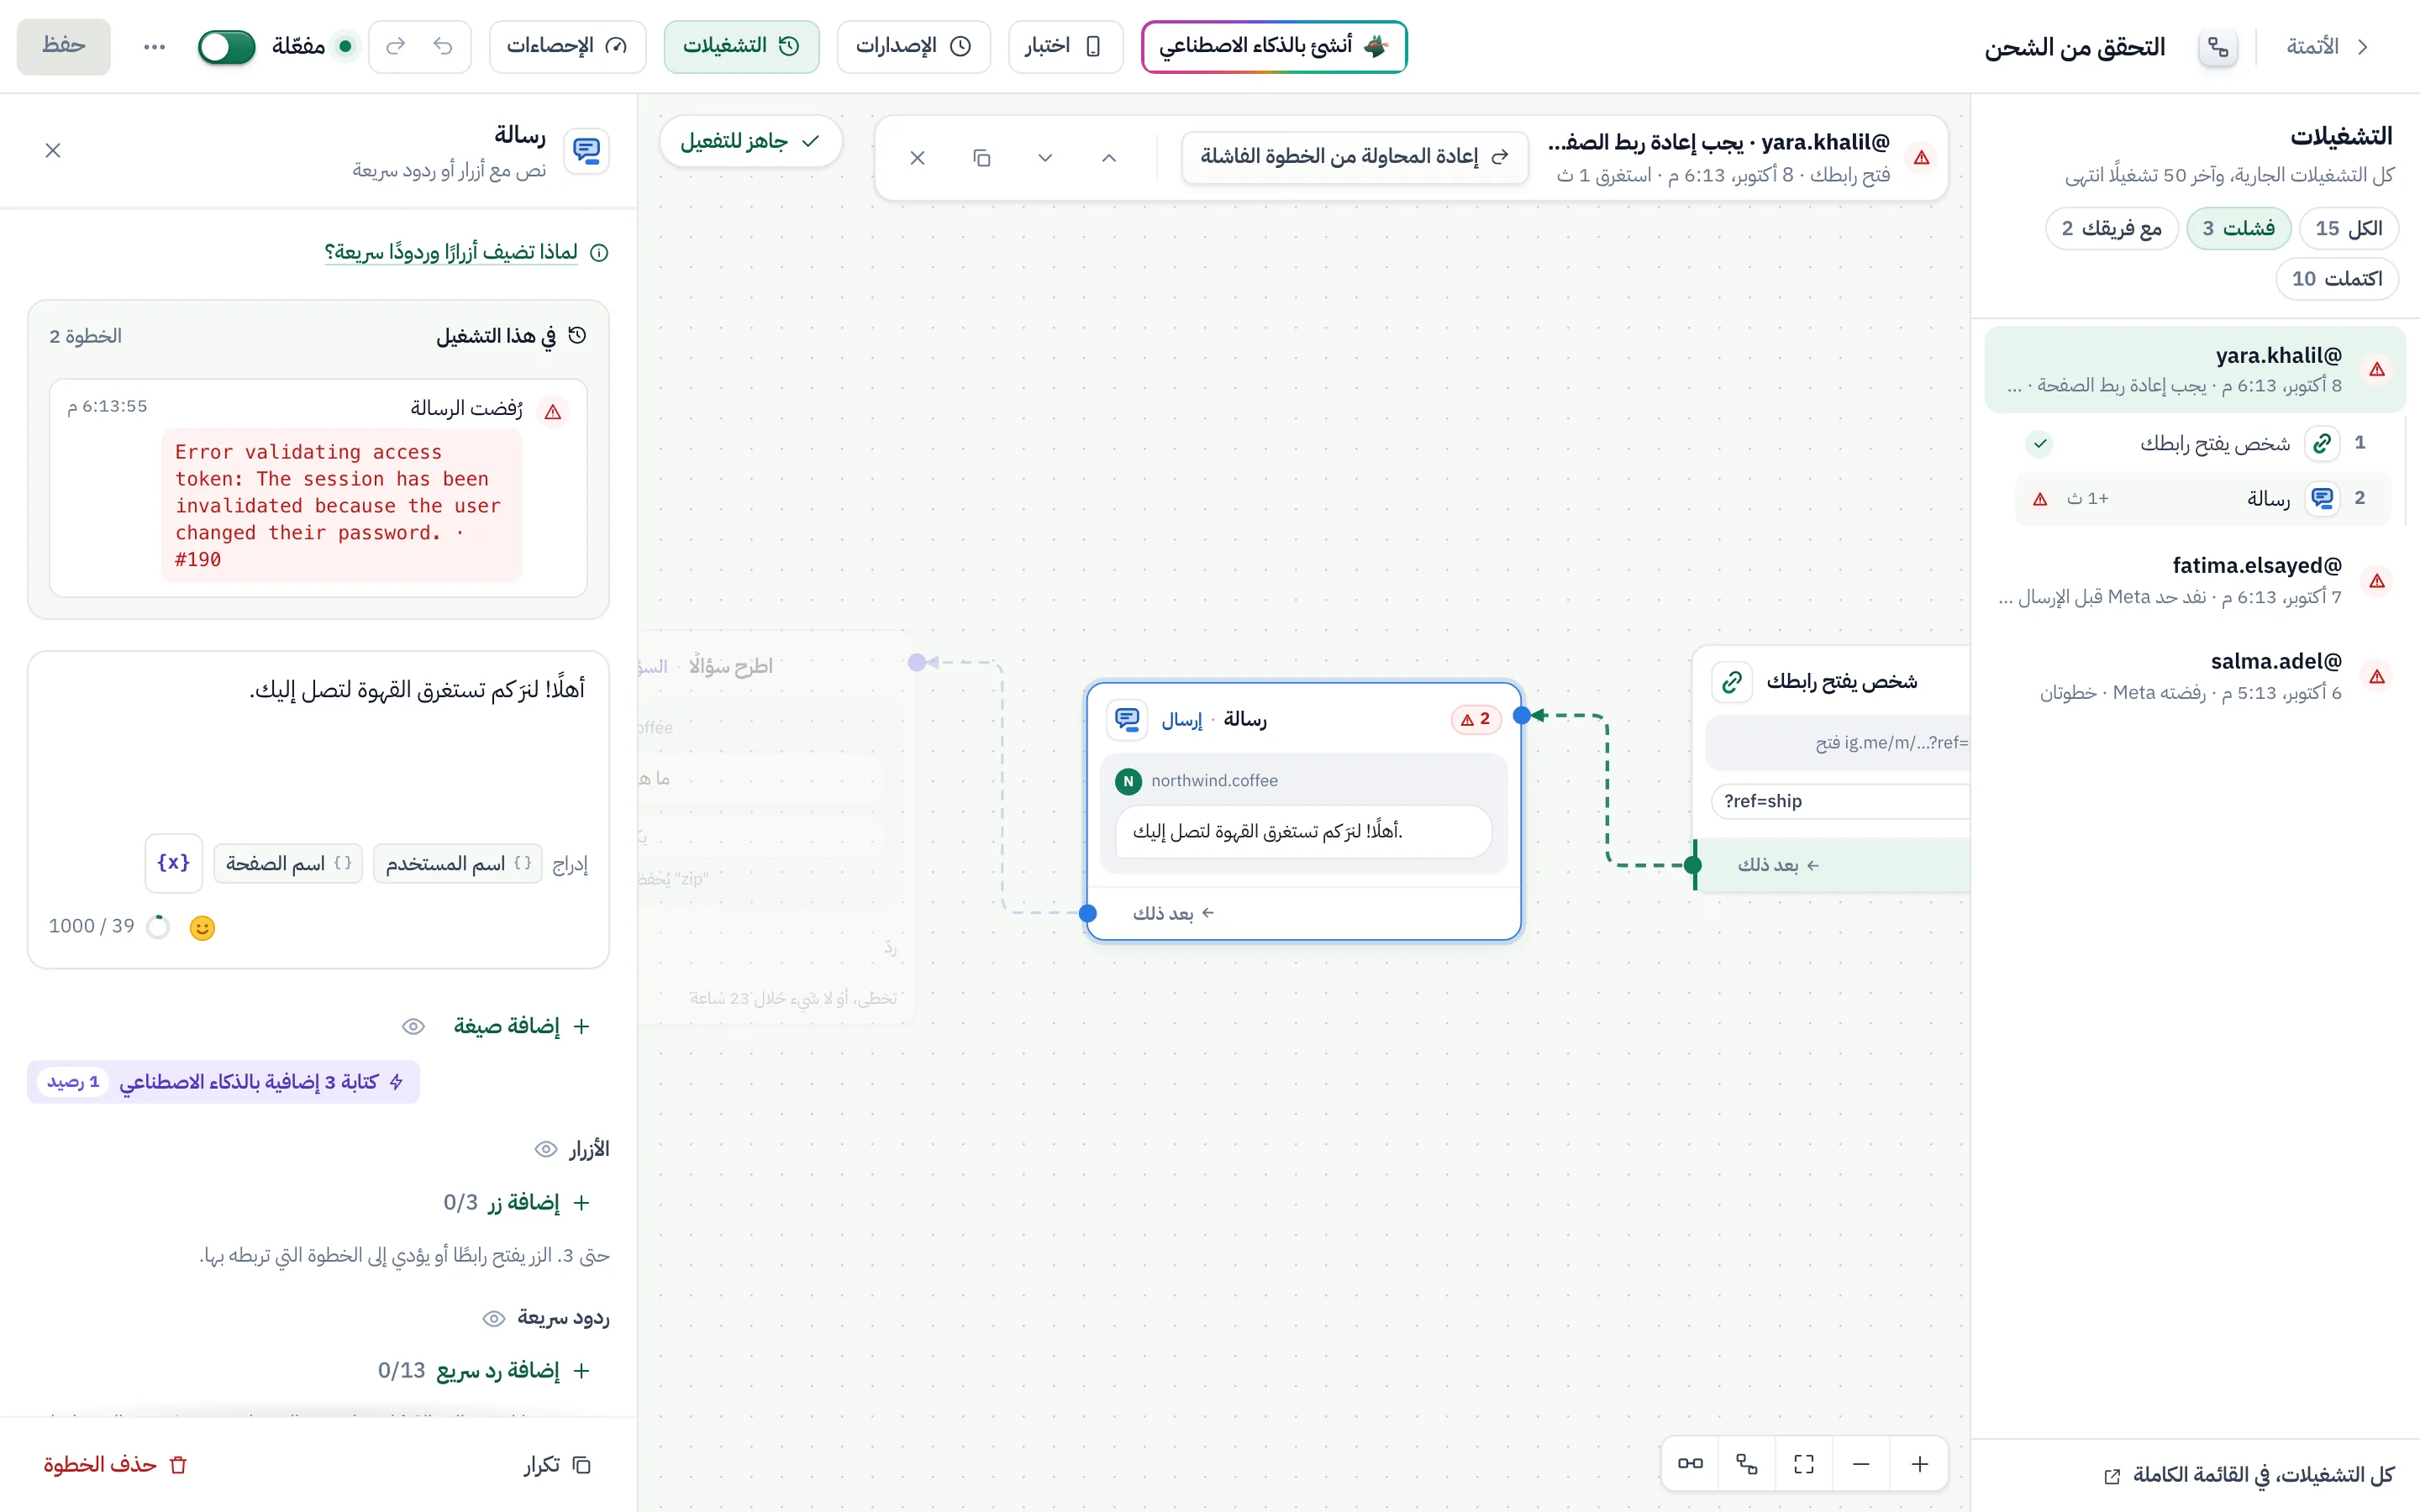Image resolution: width=2420 pixels, height=1512 pixels.
Task: Copy run details with the duplicate icon
Action: [982, 158]
